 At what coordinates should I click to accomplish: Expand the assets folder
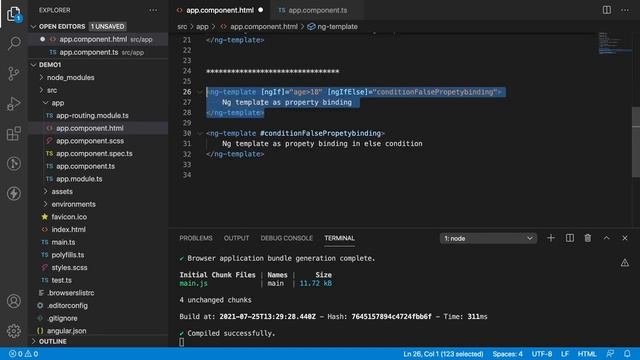click(x=45, y=191)
